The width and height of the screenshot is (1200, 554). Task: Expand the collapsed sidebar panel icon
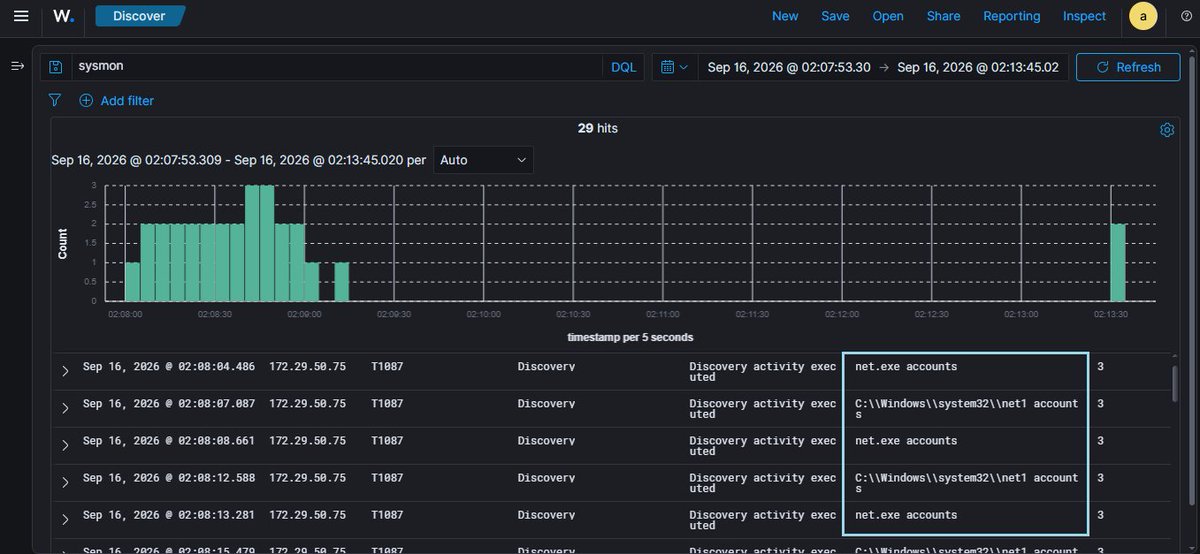tap(17, 66)
